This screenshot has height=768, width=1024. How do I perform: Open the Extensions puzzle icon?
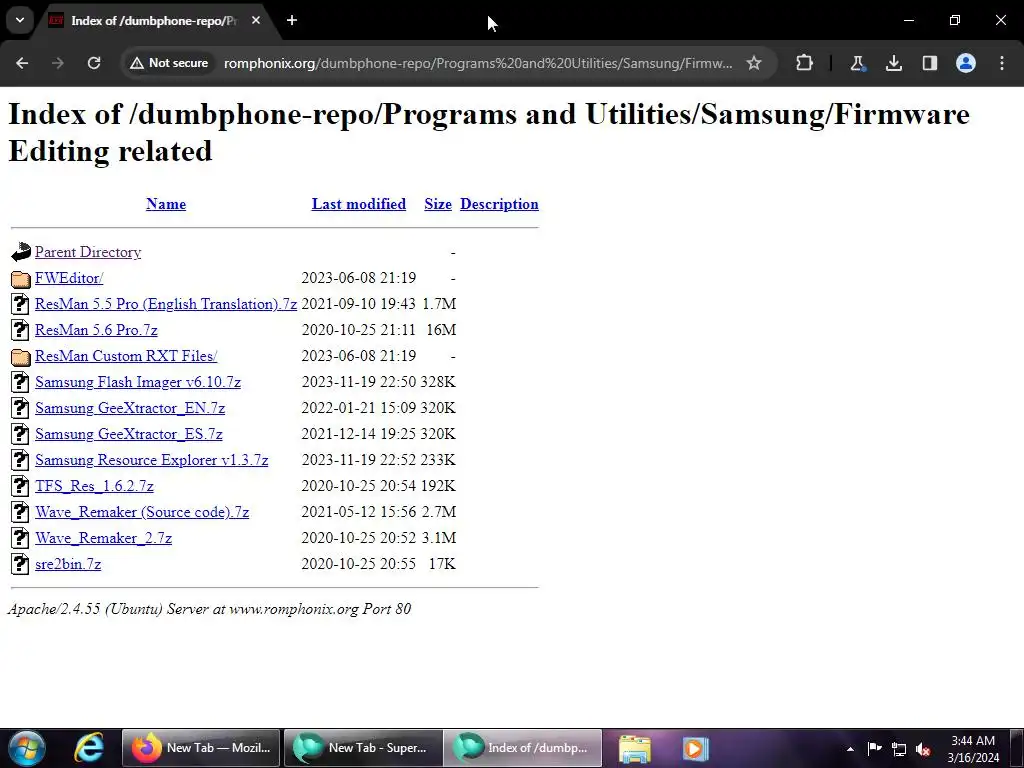tap(805, 63)
